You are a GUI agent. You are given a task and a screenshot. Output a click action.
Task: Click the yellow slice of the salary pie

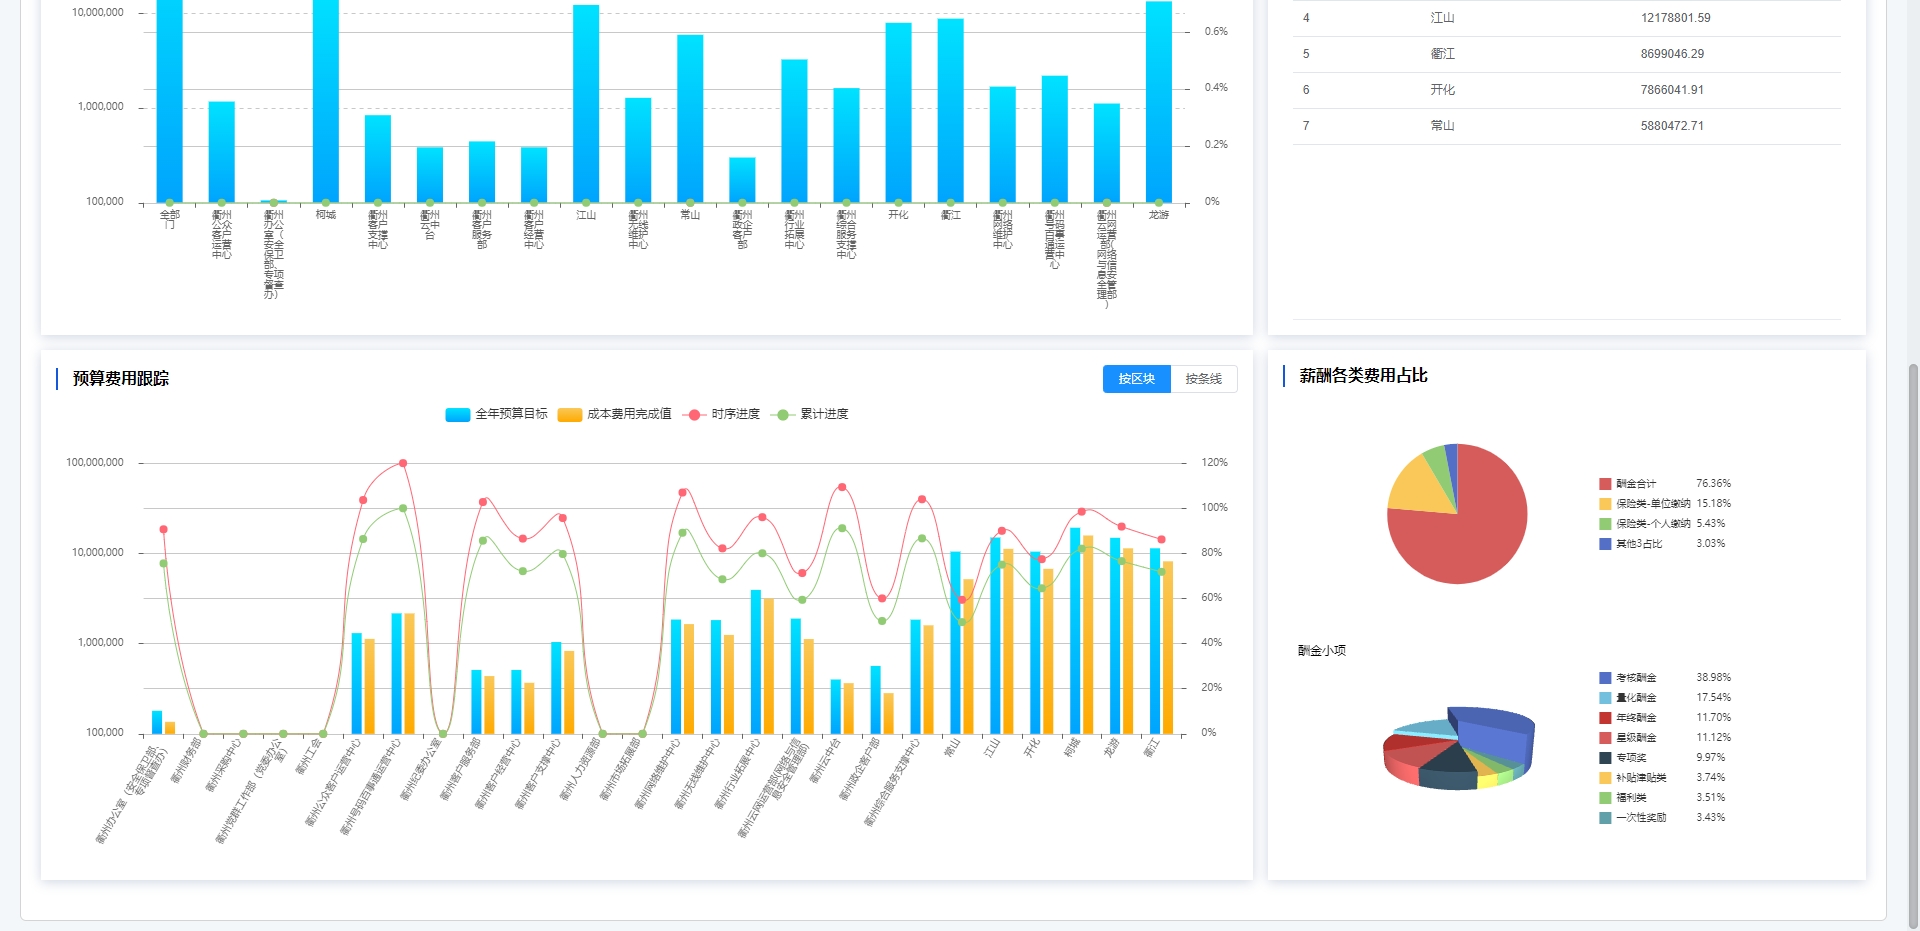[1413, 486]
